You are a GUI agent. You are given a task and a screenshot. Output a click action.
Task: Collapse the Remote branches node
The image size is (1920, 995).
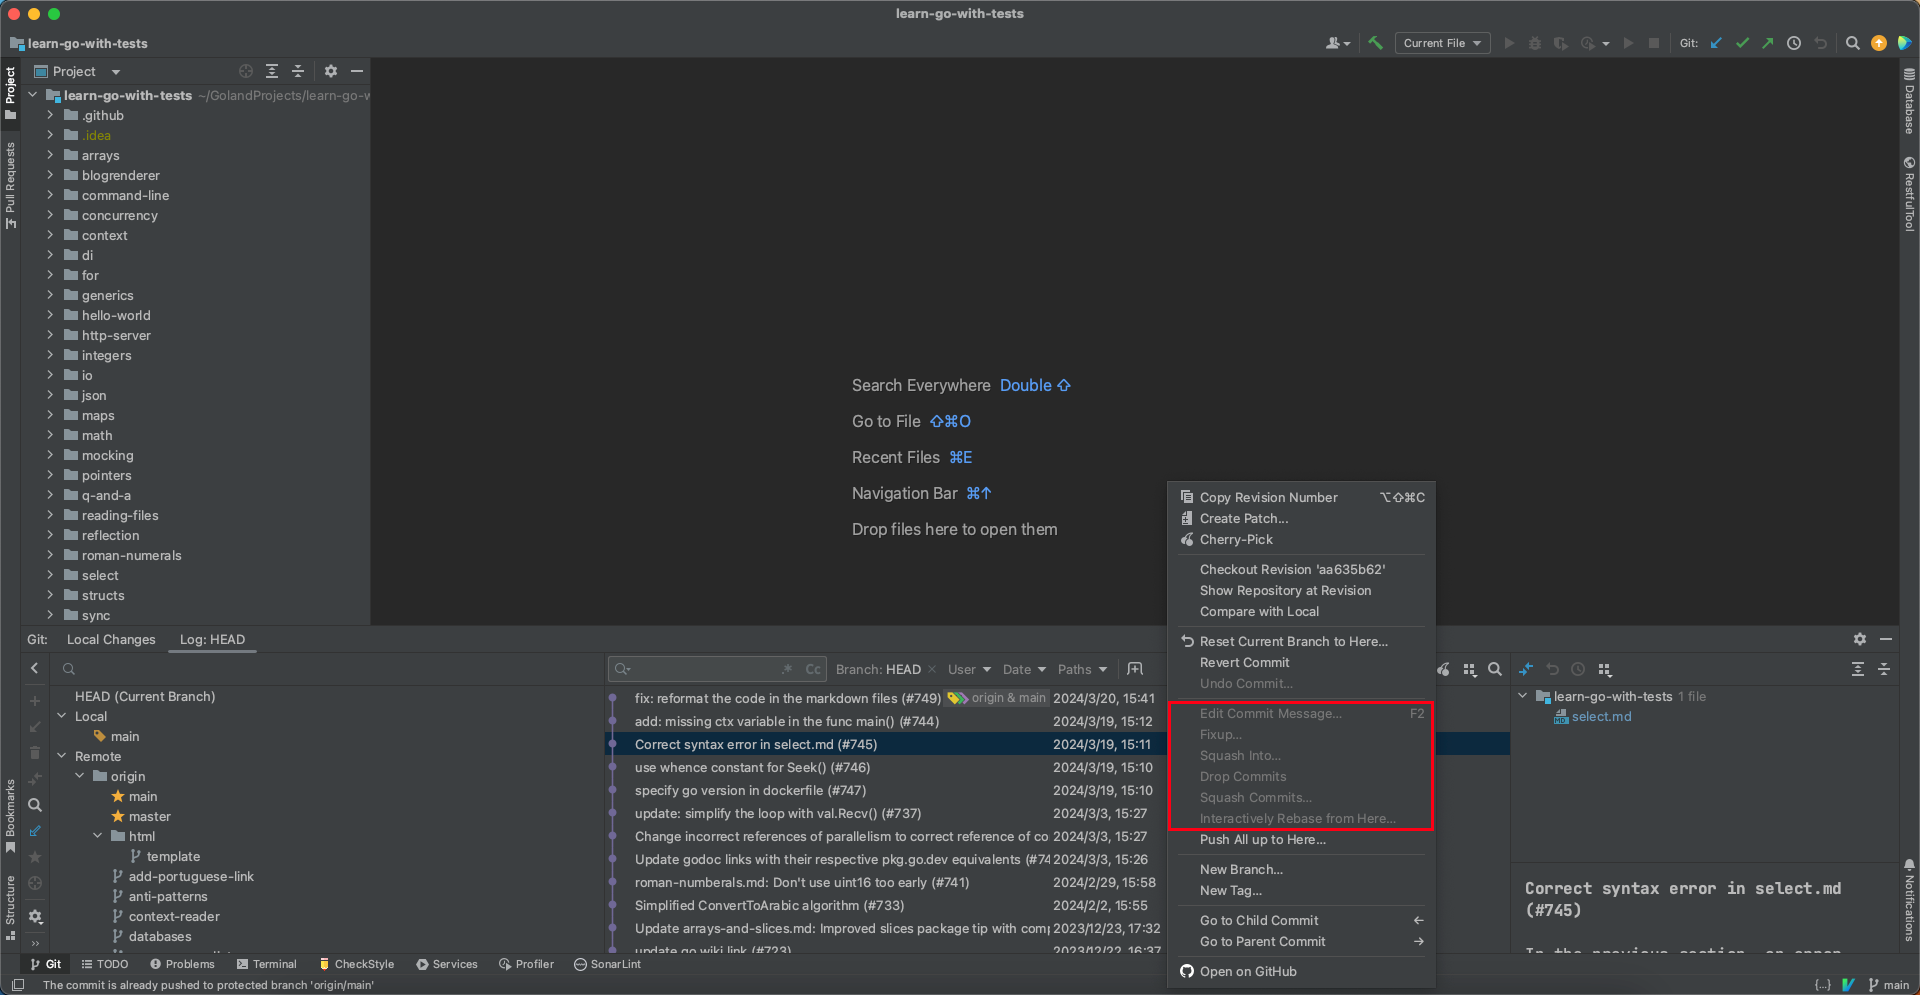tap(62, 756)
